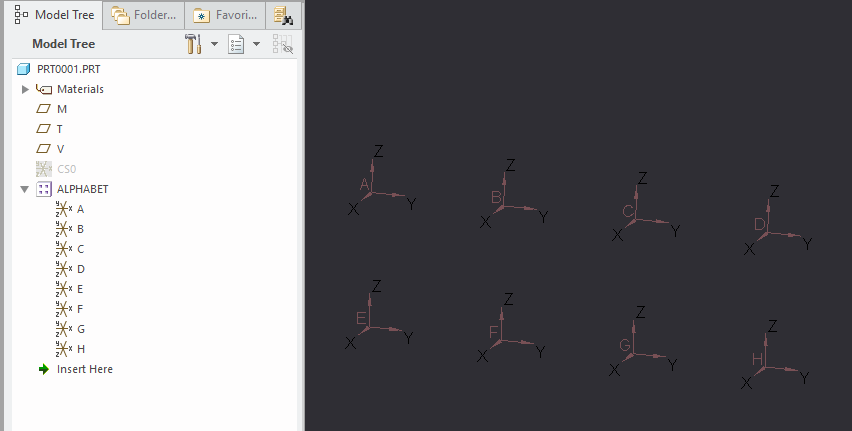Click the datum plane M icon
This screenshot has width=852, height=431.
pos(44,109)
